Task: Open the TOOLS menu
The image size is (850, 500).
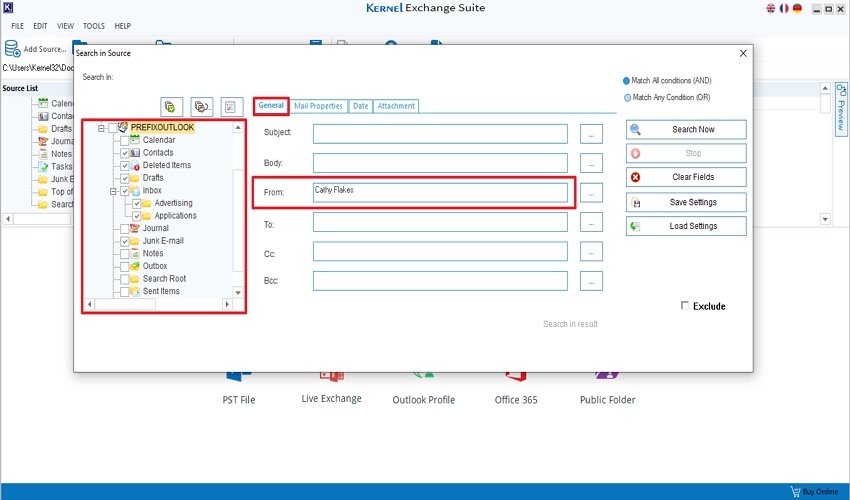Action: [x=94, y=26]
